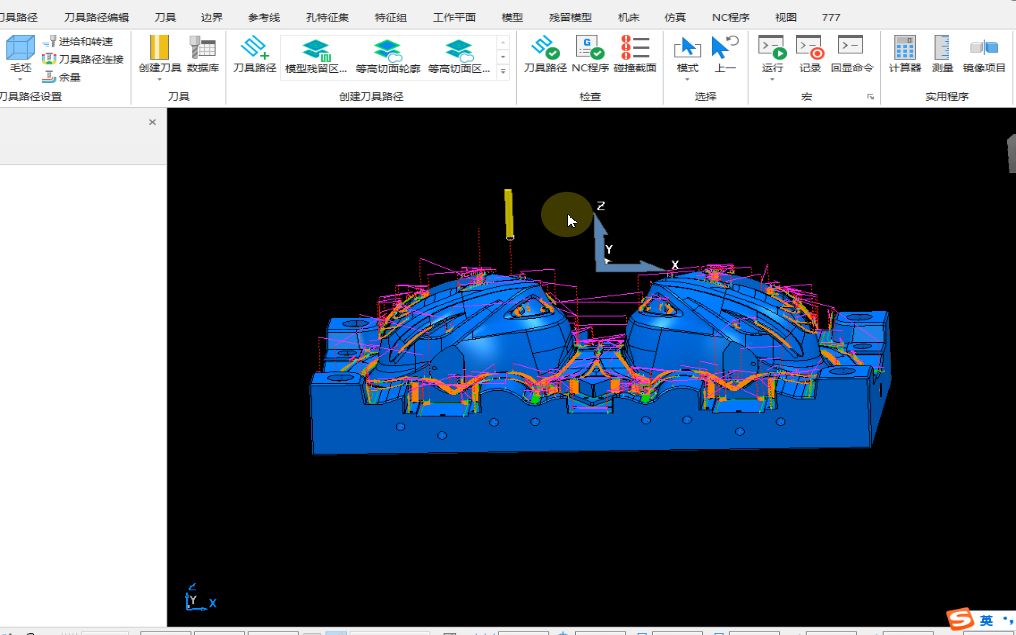The width and height of the screenshot is (1016, 635).
Task: Switch to the 仿真 ribbon tab
Action: pos(675,17)
